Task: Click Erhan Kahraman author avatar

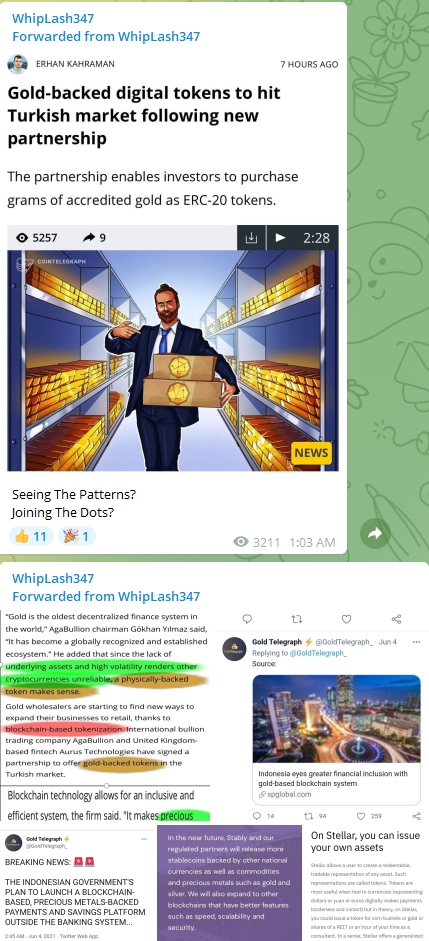Action: 17,64
